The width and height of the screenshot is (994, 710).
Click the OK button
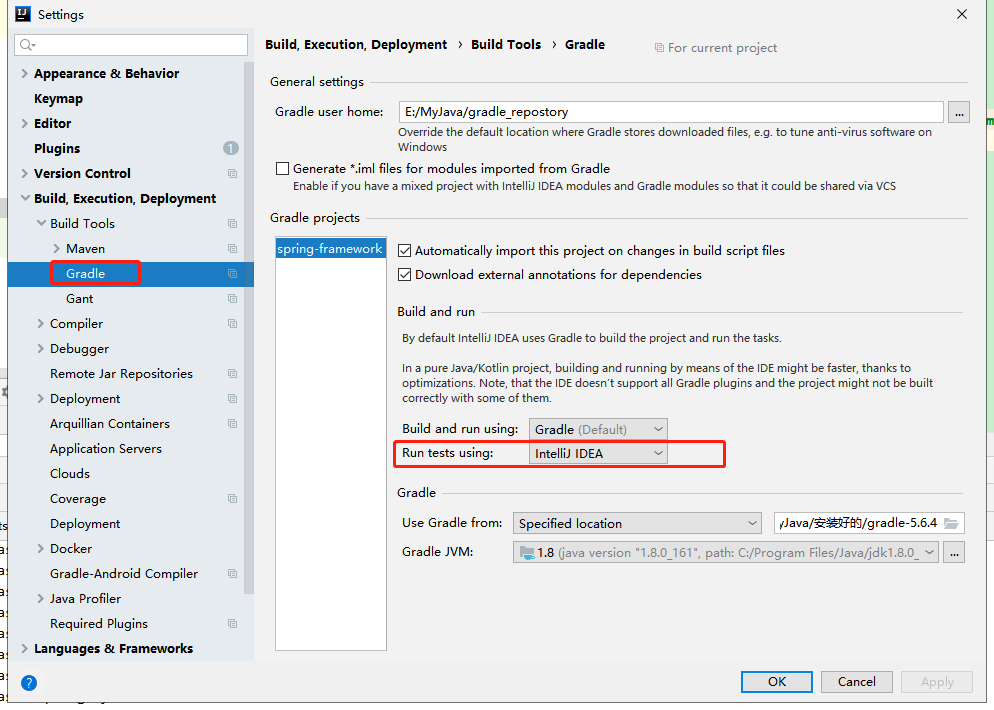coord(777,682)
